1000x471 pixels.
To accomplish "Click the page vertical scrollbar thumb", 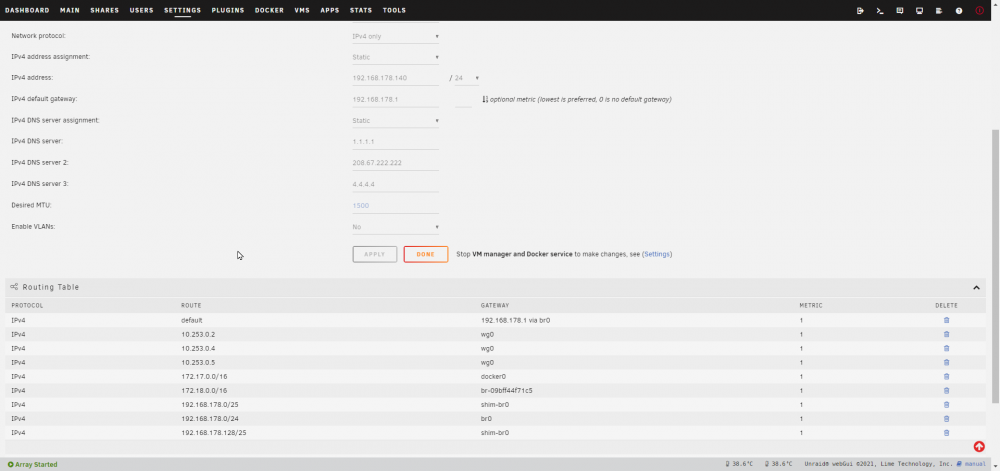I will click(x=996, y=265).
